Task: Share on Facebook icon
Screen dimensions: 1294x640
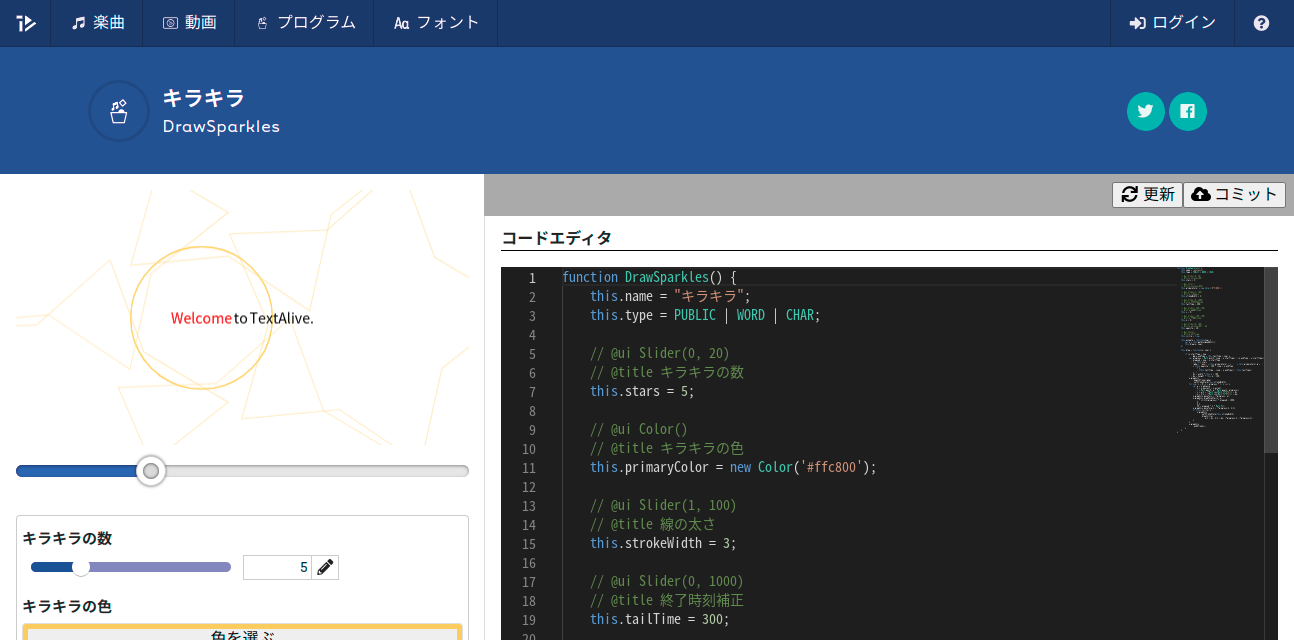Action: (1188, 111)
